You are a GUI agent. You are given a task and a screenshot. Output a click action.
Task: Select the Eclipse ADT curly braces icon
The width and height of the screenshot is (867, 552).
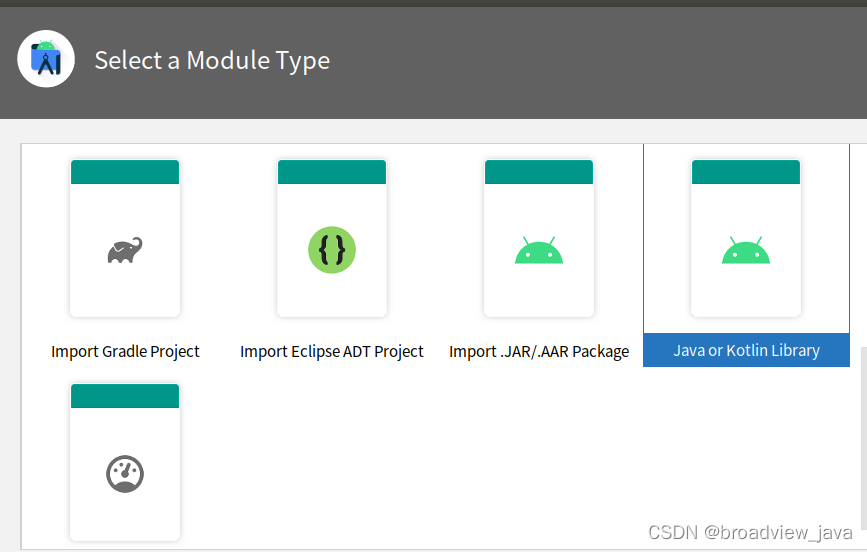click(x=332, y=250)
